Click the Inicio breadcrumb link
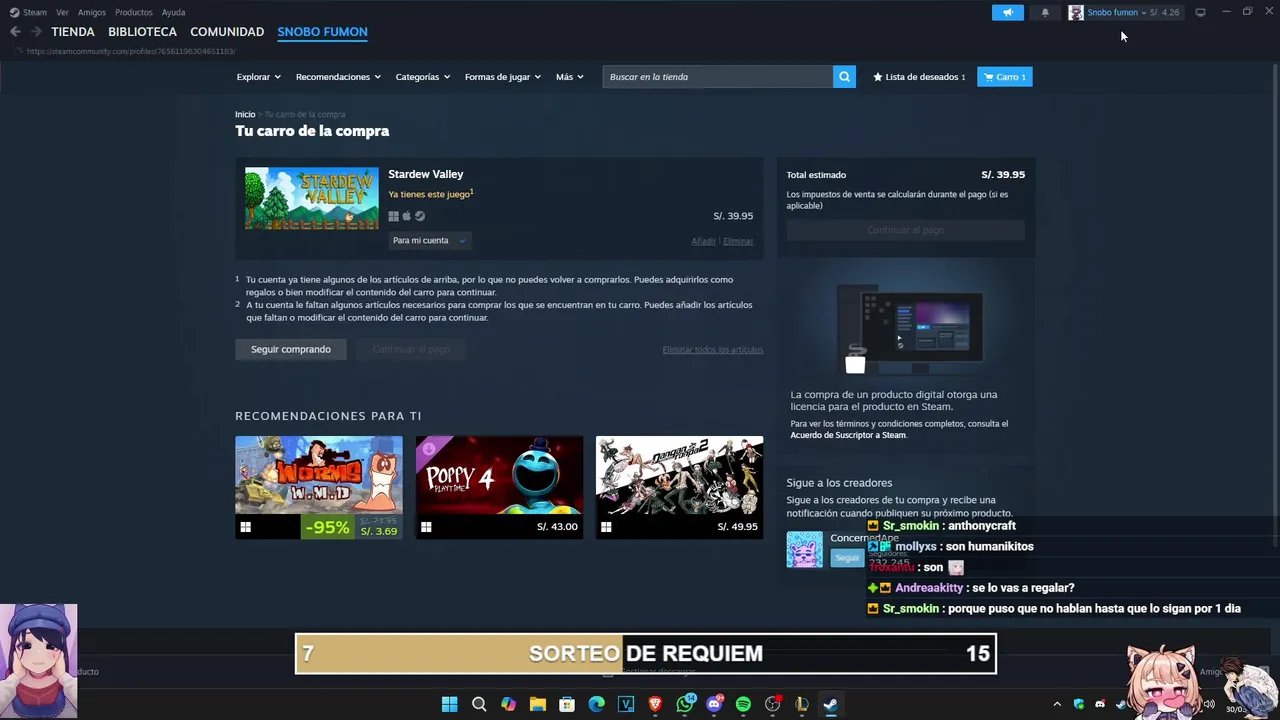This screenshot has height=720, width=1280. tap(245, 114)
